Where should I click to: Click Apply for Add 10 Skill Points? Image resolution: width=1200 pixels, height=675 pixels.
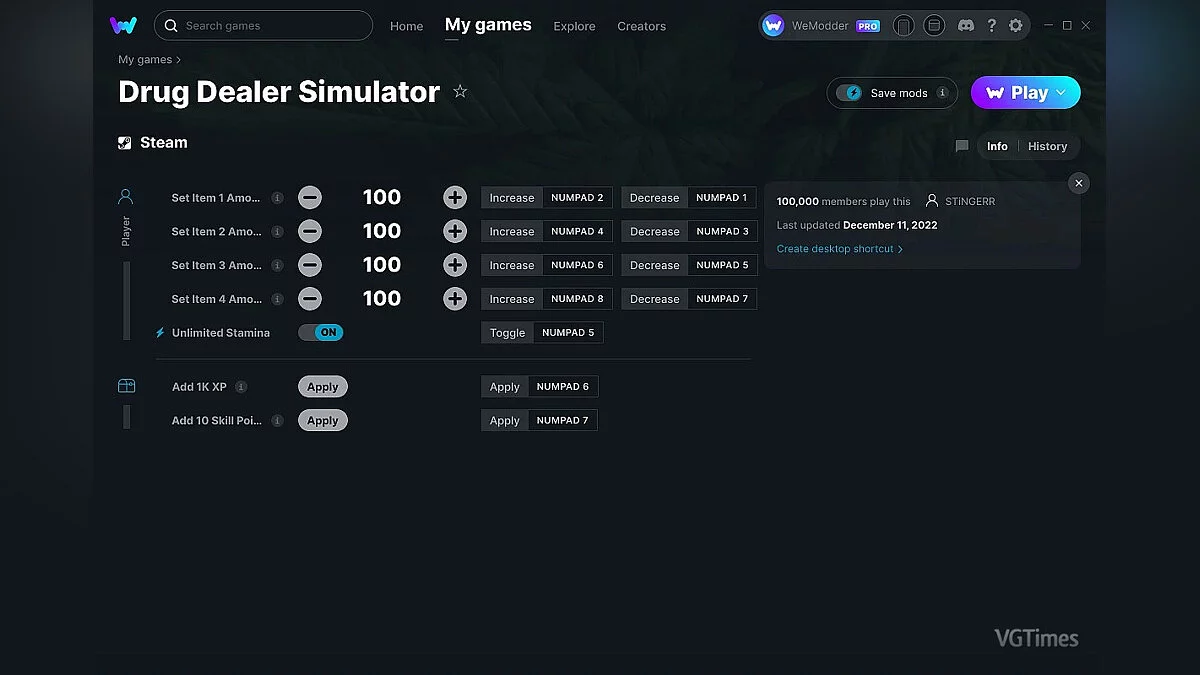(323, 421)
